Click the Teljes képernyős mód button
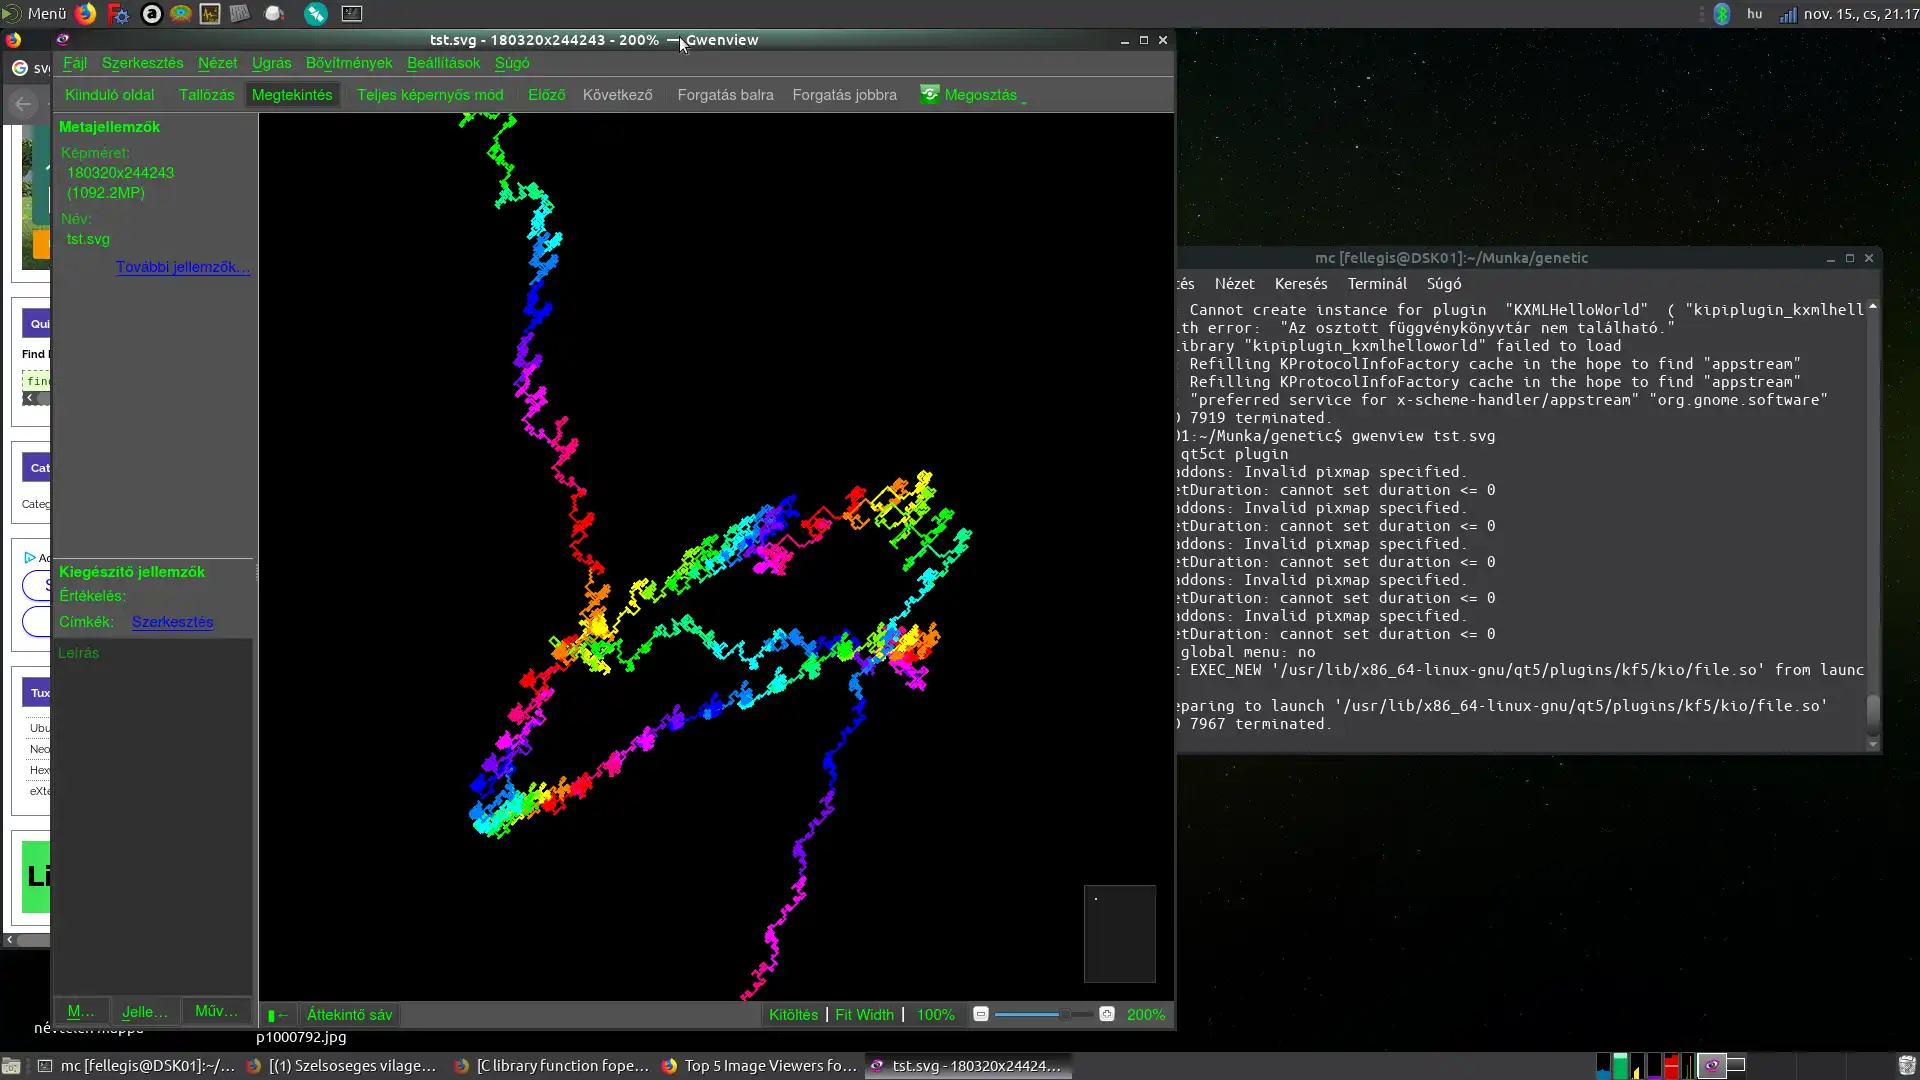Viewport: 1920px width, 1080px height. coord(430,94)
